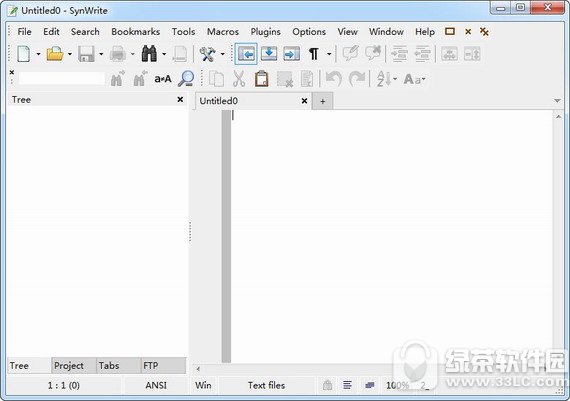Click the greyed sync-scroll horizontal icon
This screenshot has height=401, width=570.
pyautogui.click(x=449, y=54)
